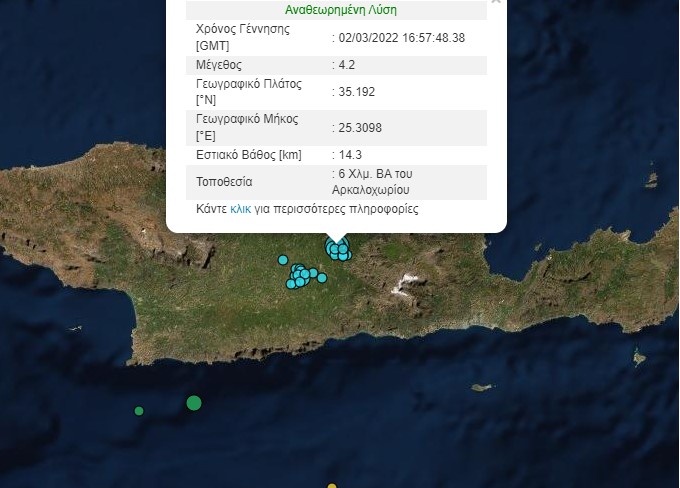The width and height of the screenshot is (680, 488).
Task: Click the small island south of eastern Crete
Action: tap(482, 388)
